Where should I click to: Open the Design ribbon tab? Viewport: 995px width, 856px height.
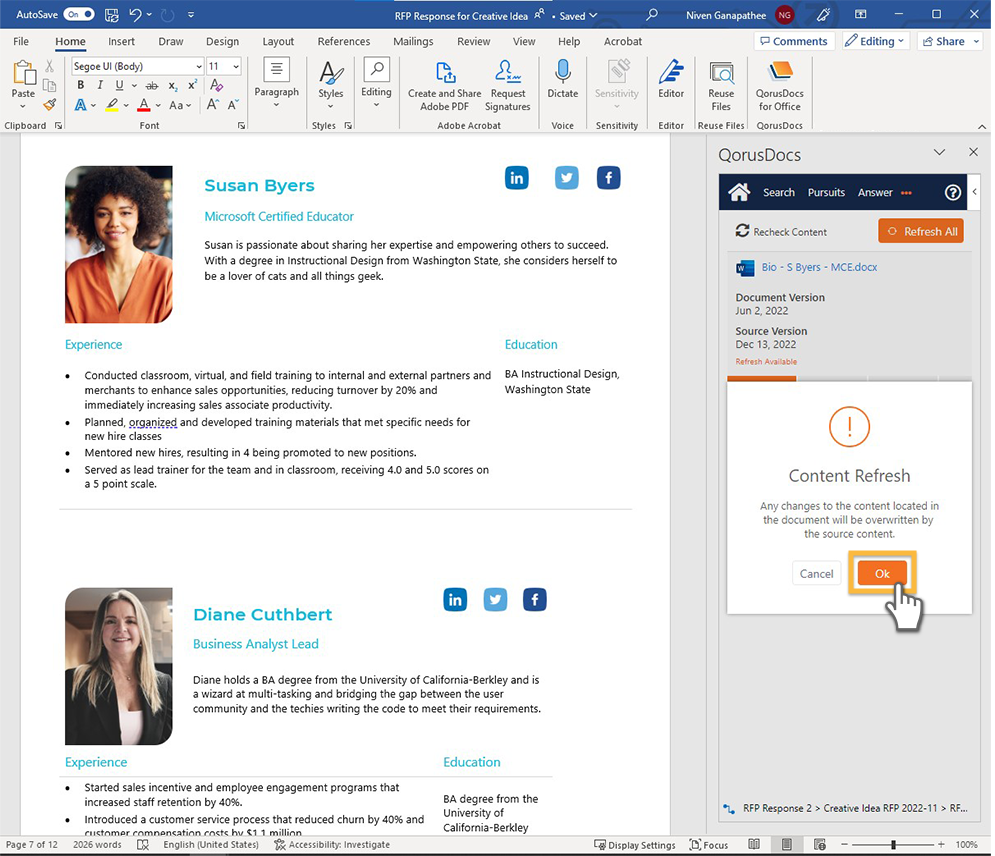(x=222, y=41)
